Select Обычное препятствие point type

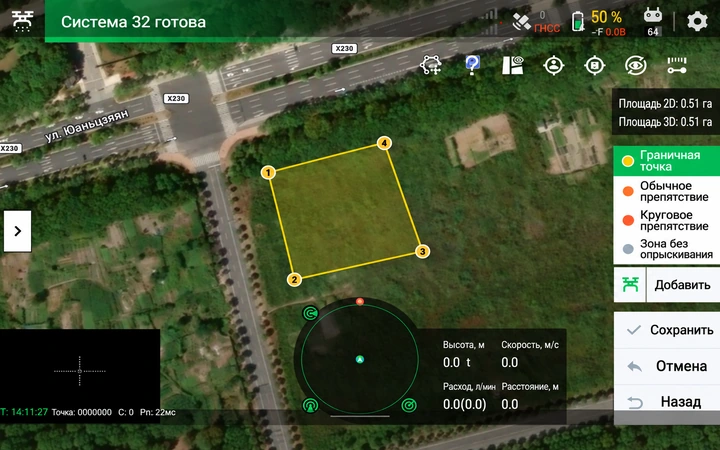click(666, 191)
